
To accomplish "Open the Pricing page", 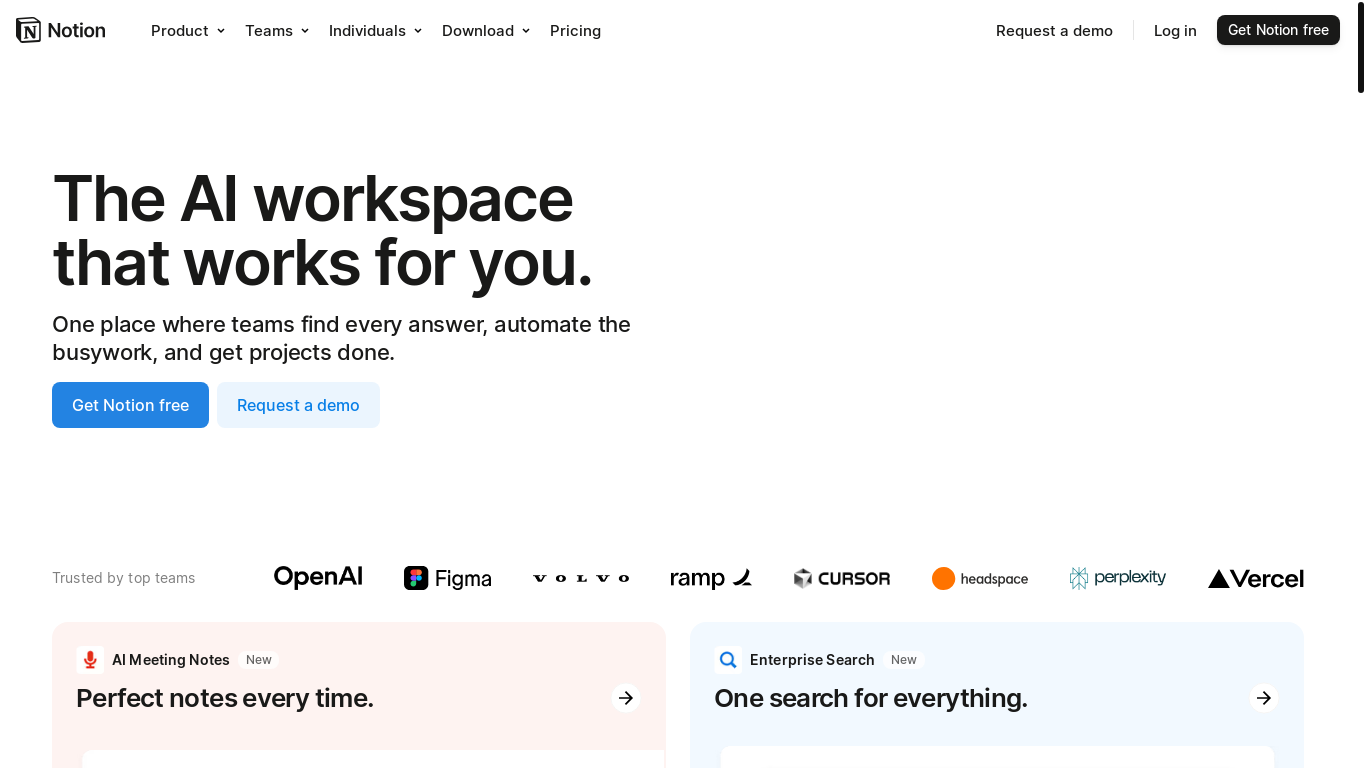I will click(575, 31).
